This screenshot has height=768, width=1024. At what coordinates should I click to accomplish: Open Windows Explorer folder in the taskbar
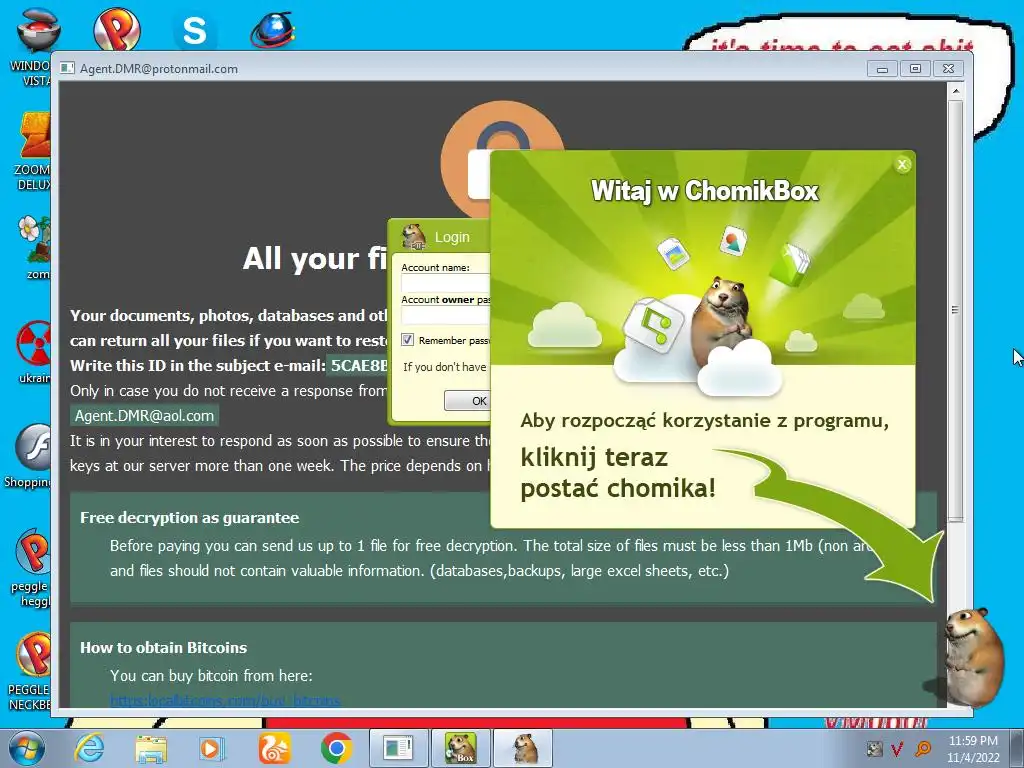pyautogui.click(x=151, y=748)
